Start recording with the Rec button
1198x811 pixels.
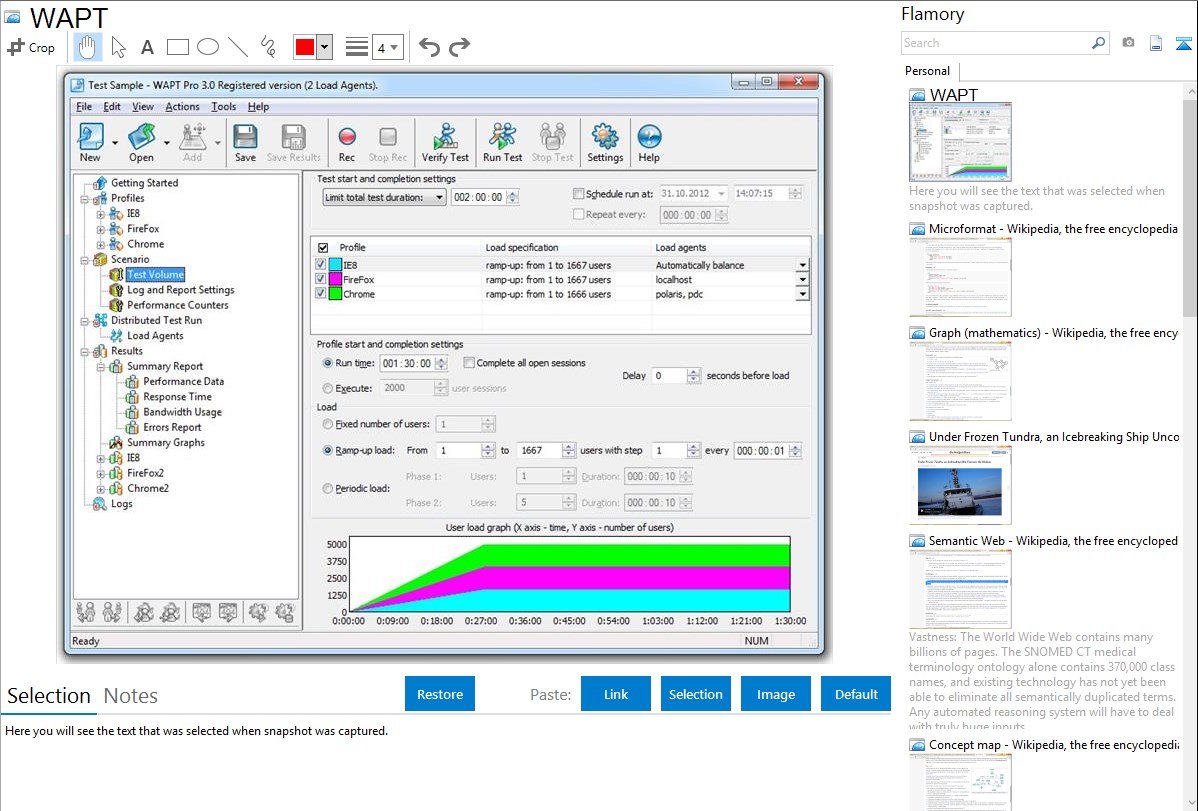click(347, 143)
